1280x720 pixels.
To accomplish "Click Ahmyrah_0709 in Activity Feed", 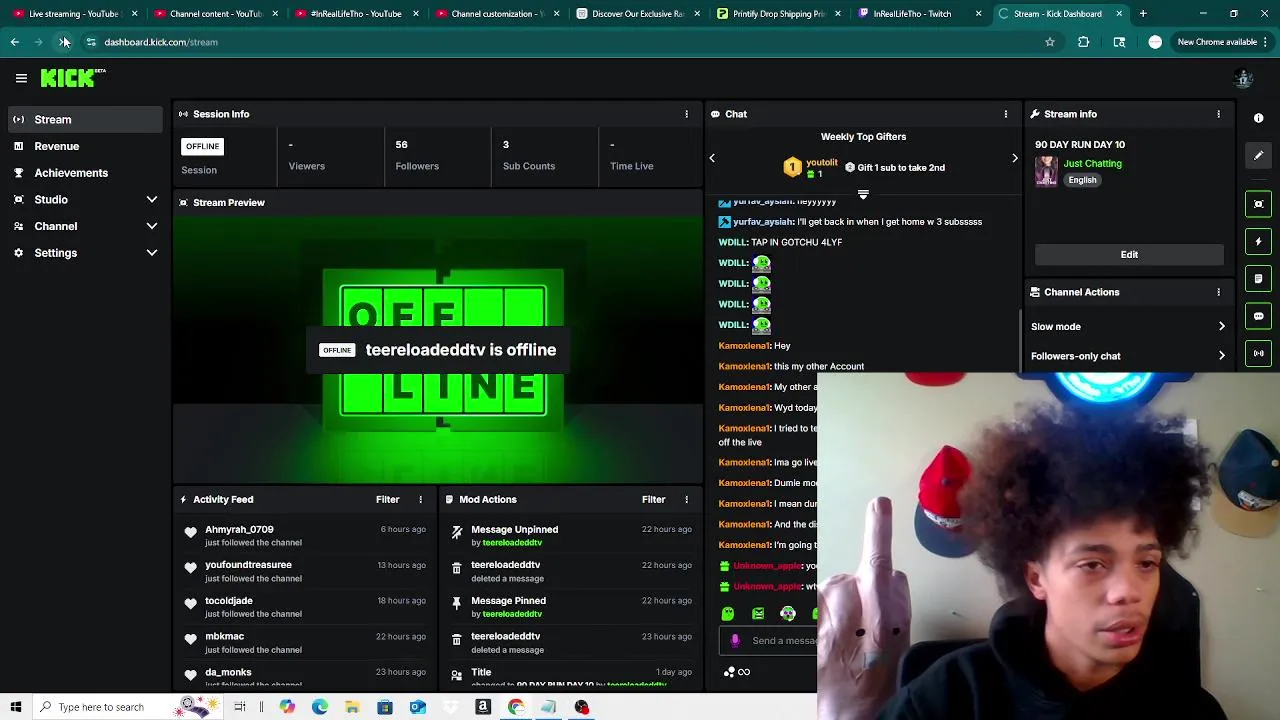I will [239, 529].
